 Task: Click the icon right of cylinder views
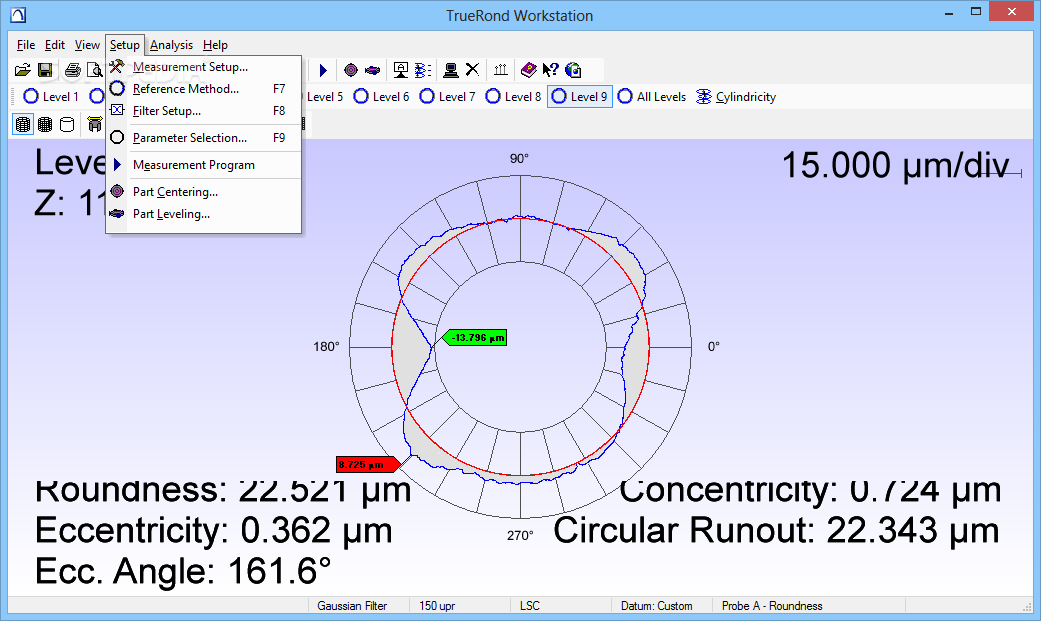click(x=95, y=124)
